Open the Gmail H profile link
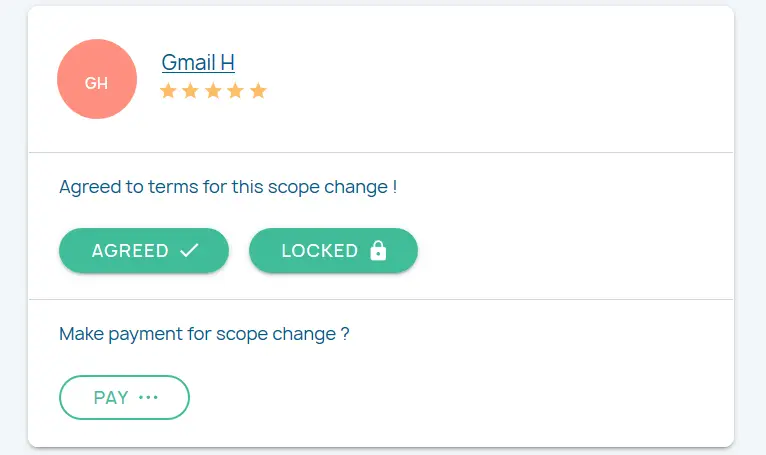Viewport: 766px width, 455px height. (x=198, y=62)
